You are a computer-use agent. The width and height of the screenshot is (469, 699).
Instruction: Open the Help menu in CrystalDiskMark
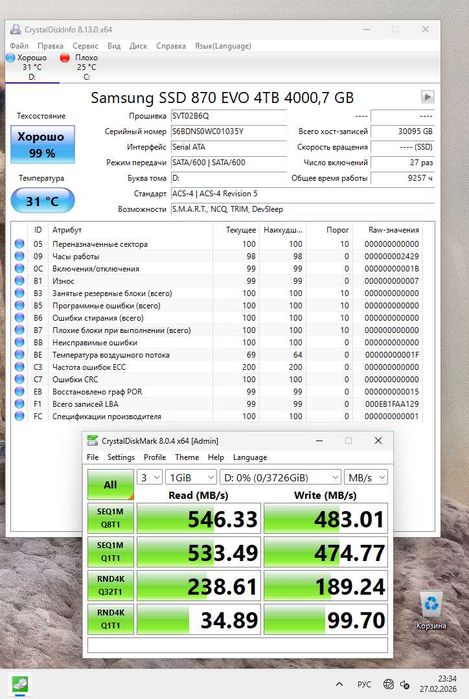point(216,457)
